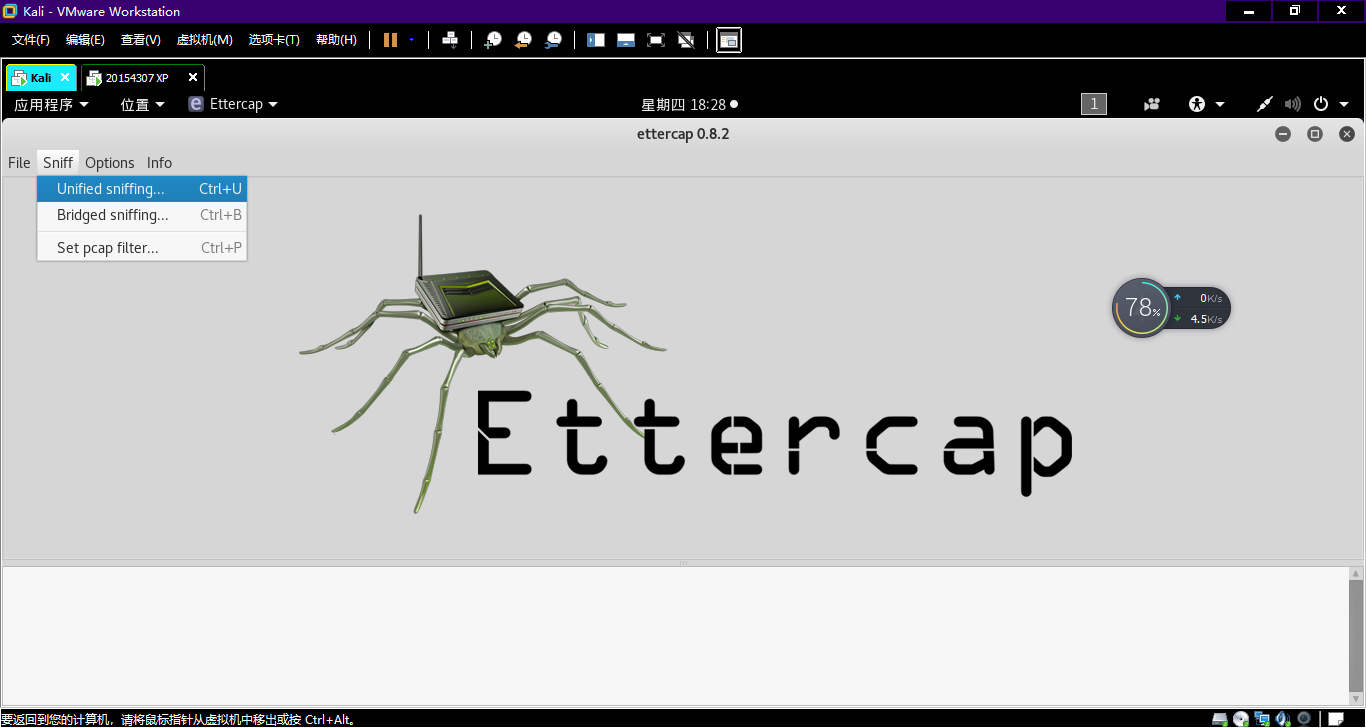The image size is (1366, 728).
Task: Open the snapshot manager icon
Action: (x=553, y=40)
